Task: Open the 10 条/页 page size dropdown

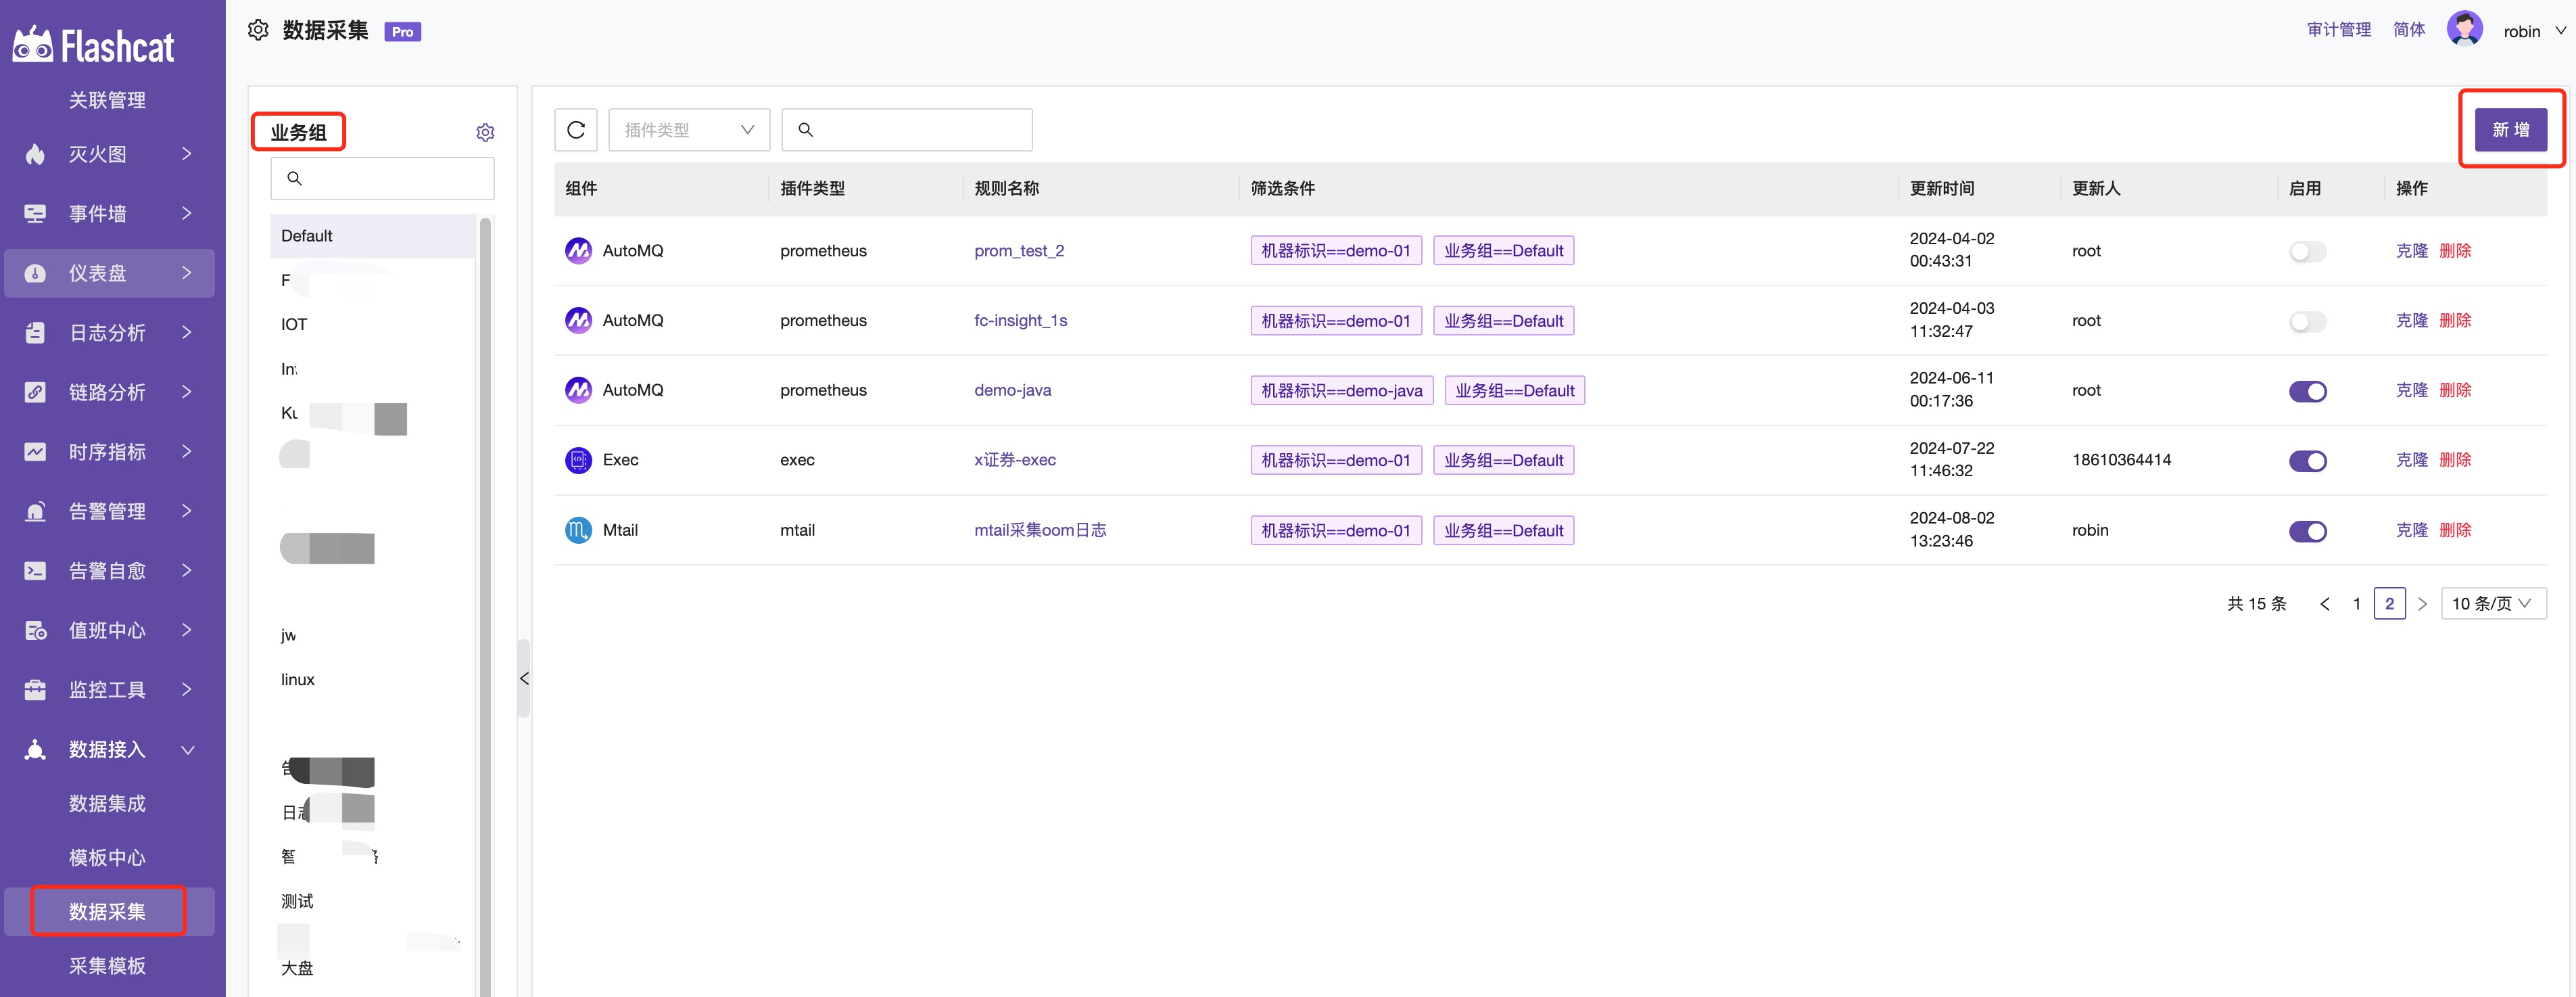Action: [2493, 603]
